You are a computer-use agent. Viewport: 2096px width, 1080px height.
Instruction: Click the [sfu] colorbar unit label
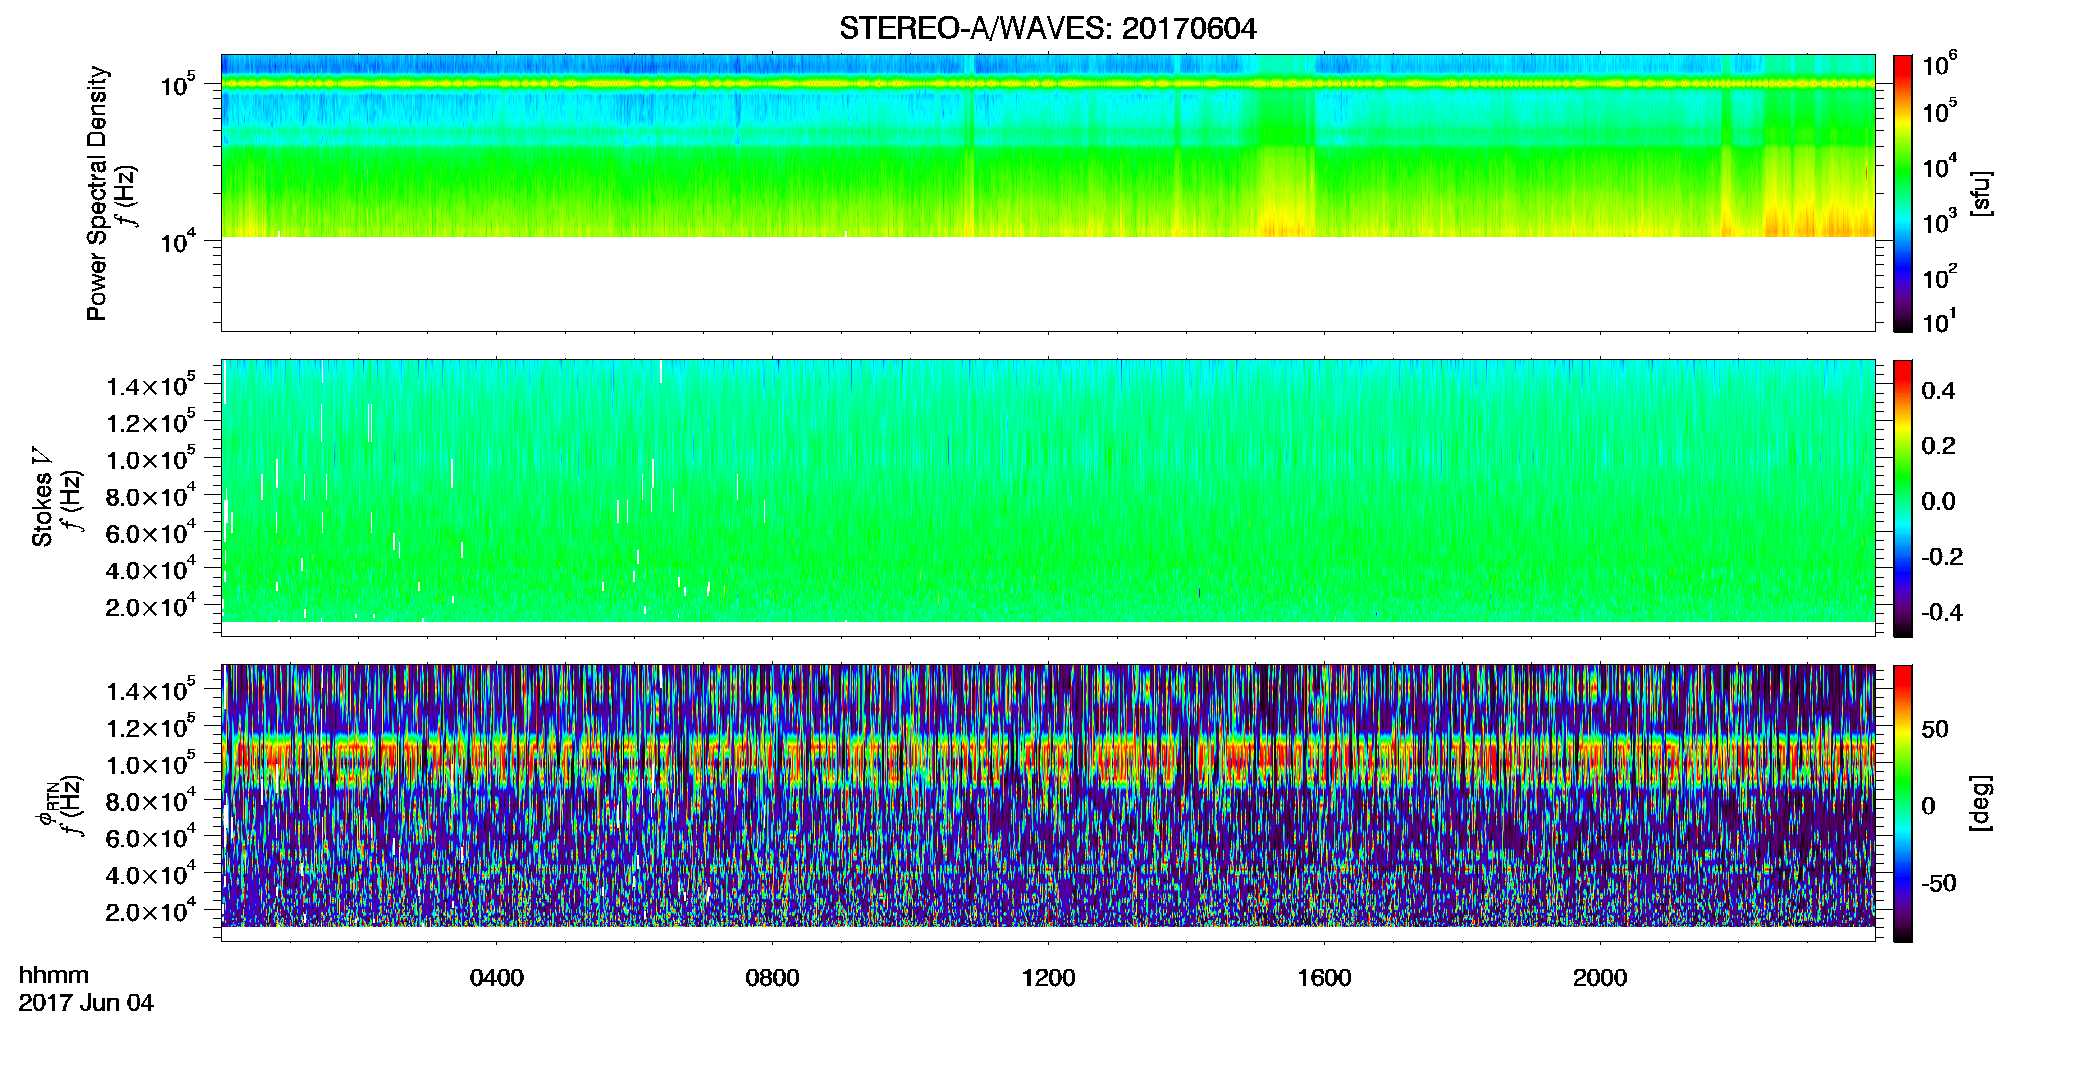click(1980, 193)
